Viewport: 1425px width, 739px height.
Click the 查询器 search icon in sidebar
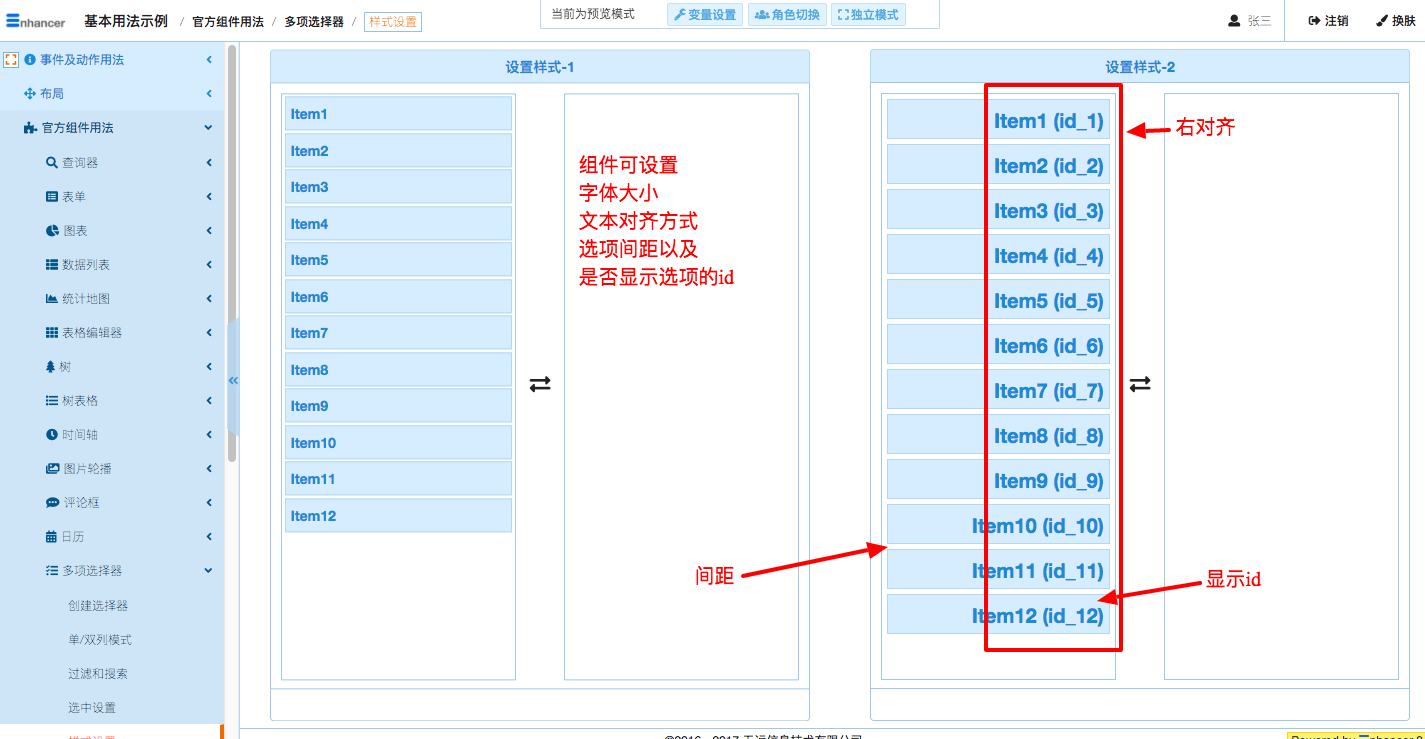(x=52, y=163)
